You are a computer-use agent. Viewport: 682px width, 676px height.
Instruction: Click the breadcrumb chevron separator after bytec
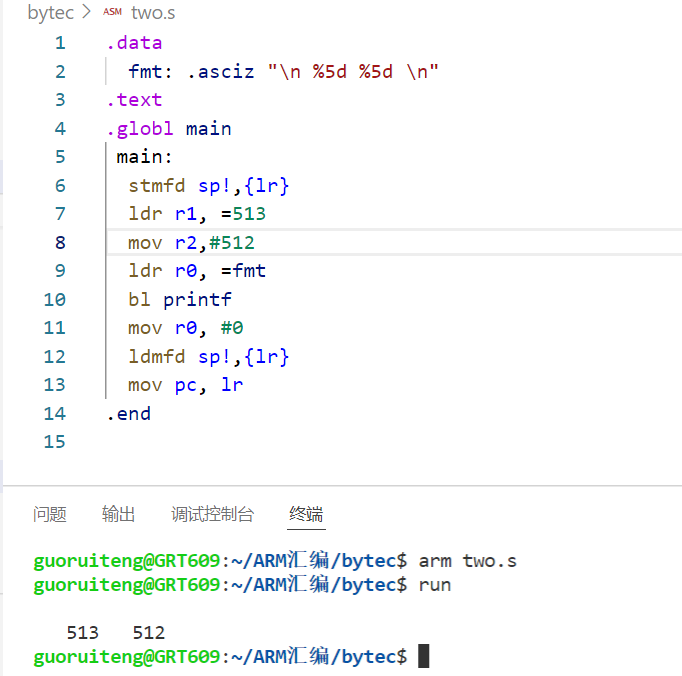pyautogui.click(x=87, y=12)
